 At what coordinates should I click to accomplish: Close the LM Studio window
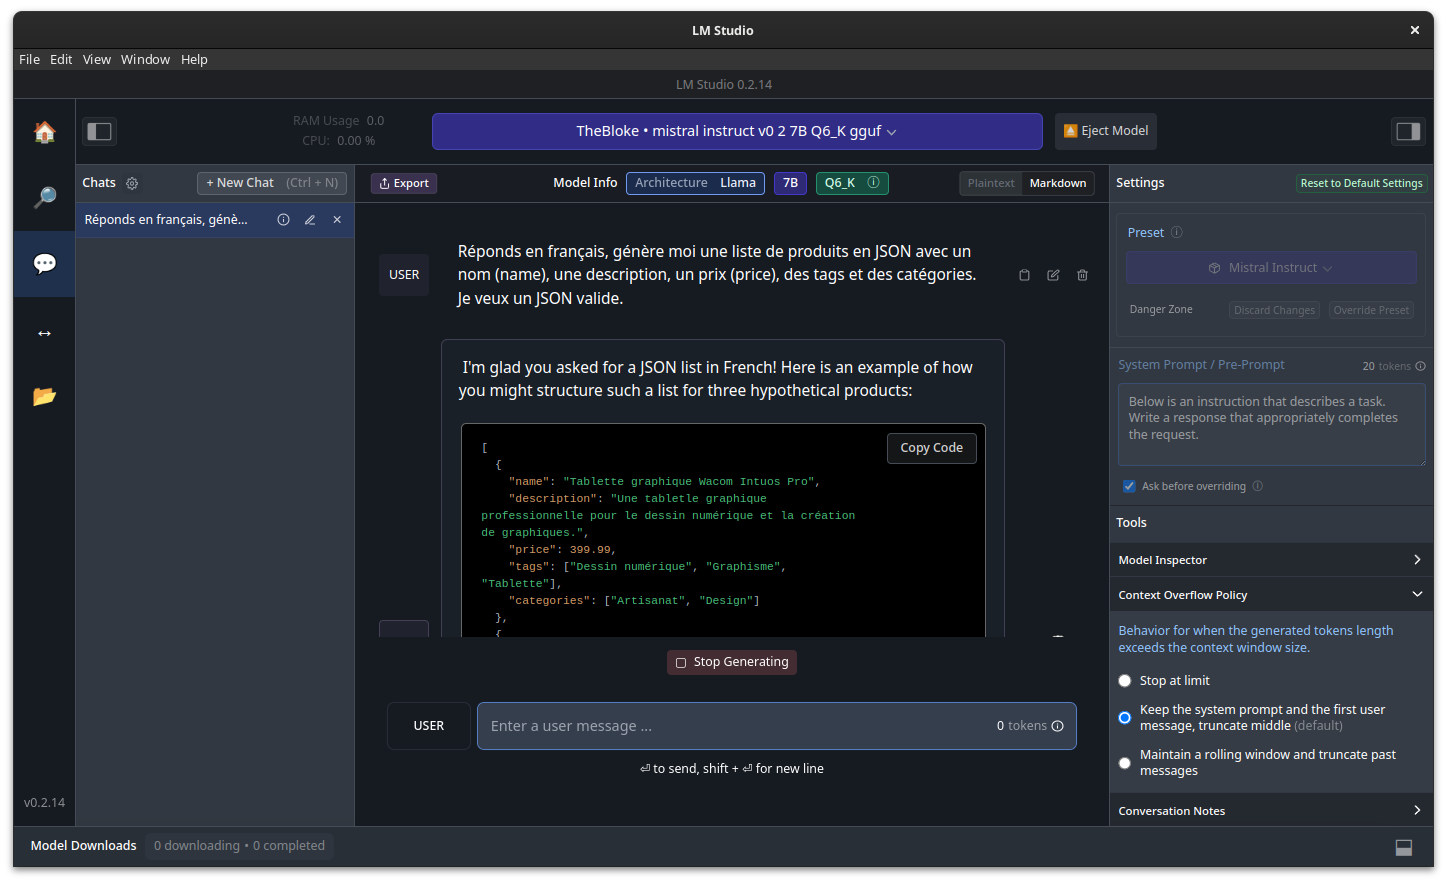tap(1415, 30)
